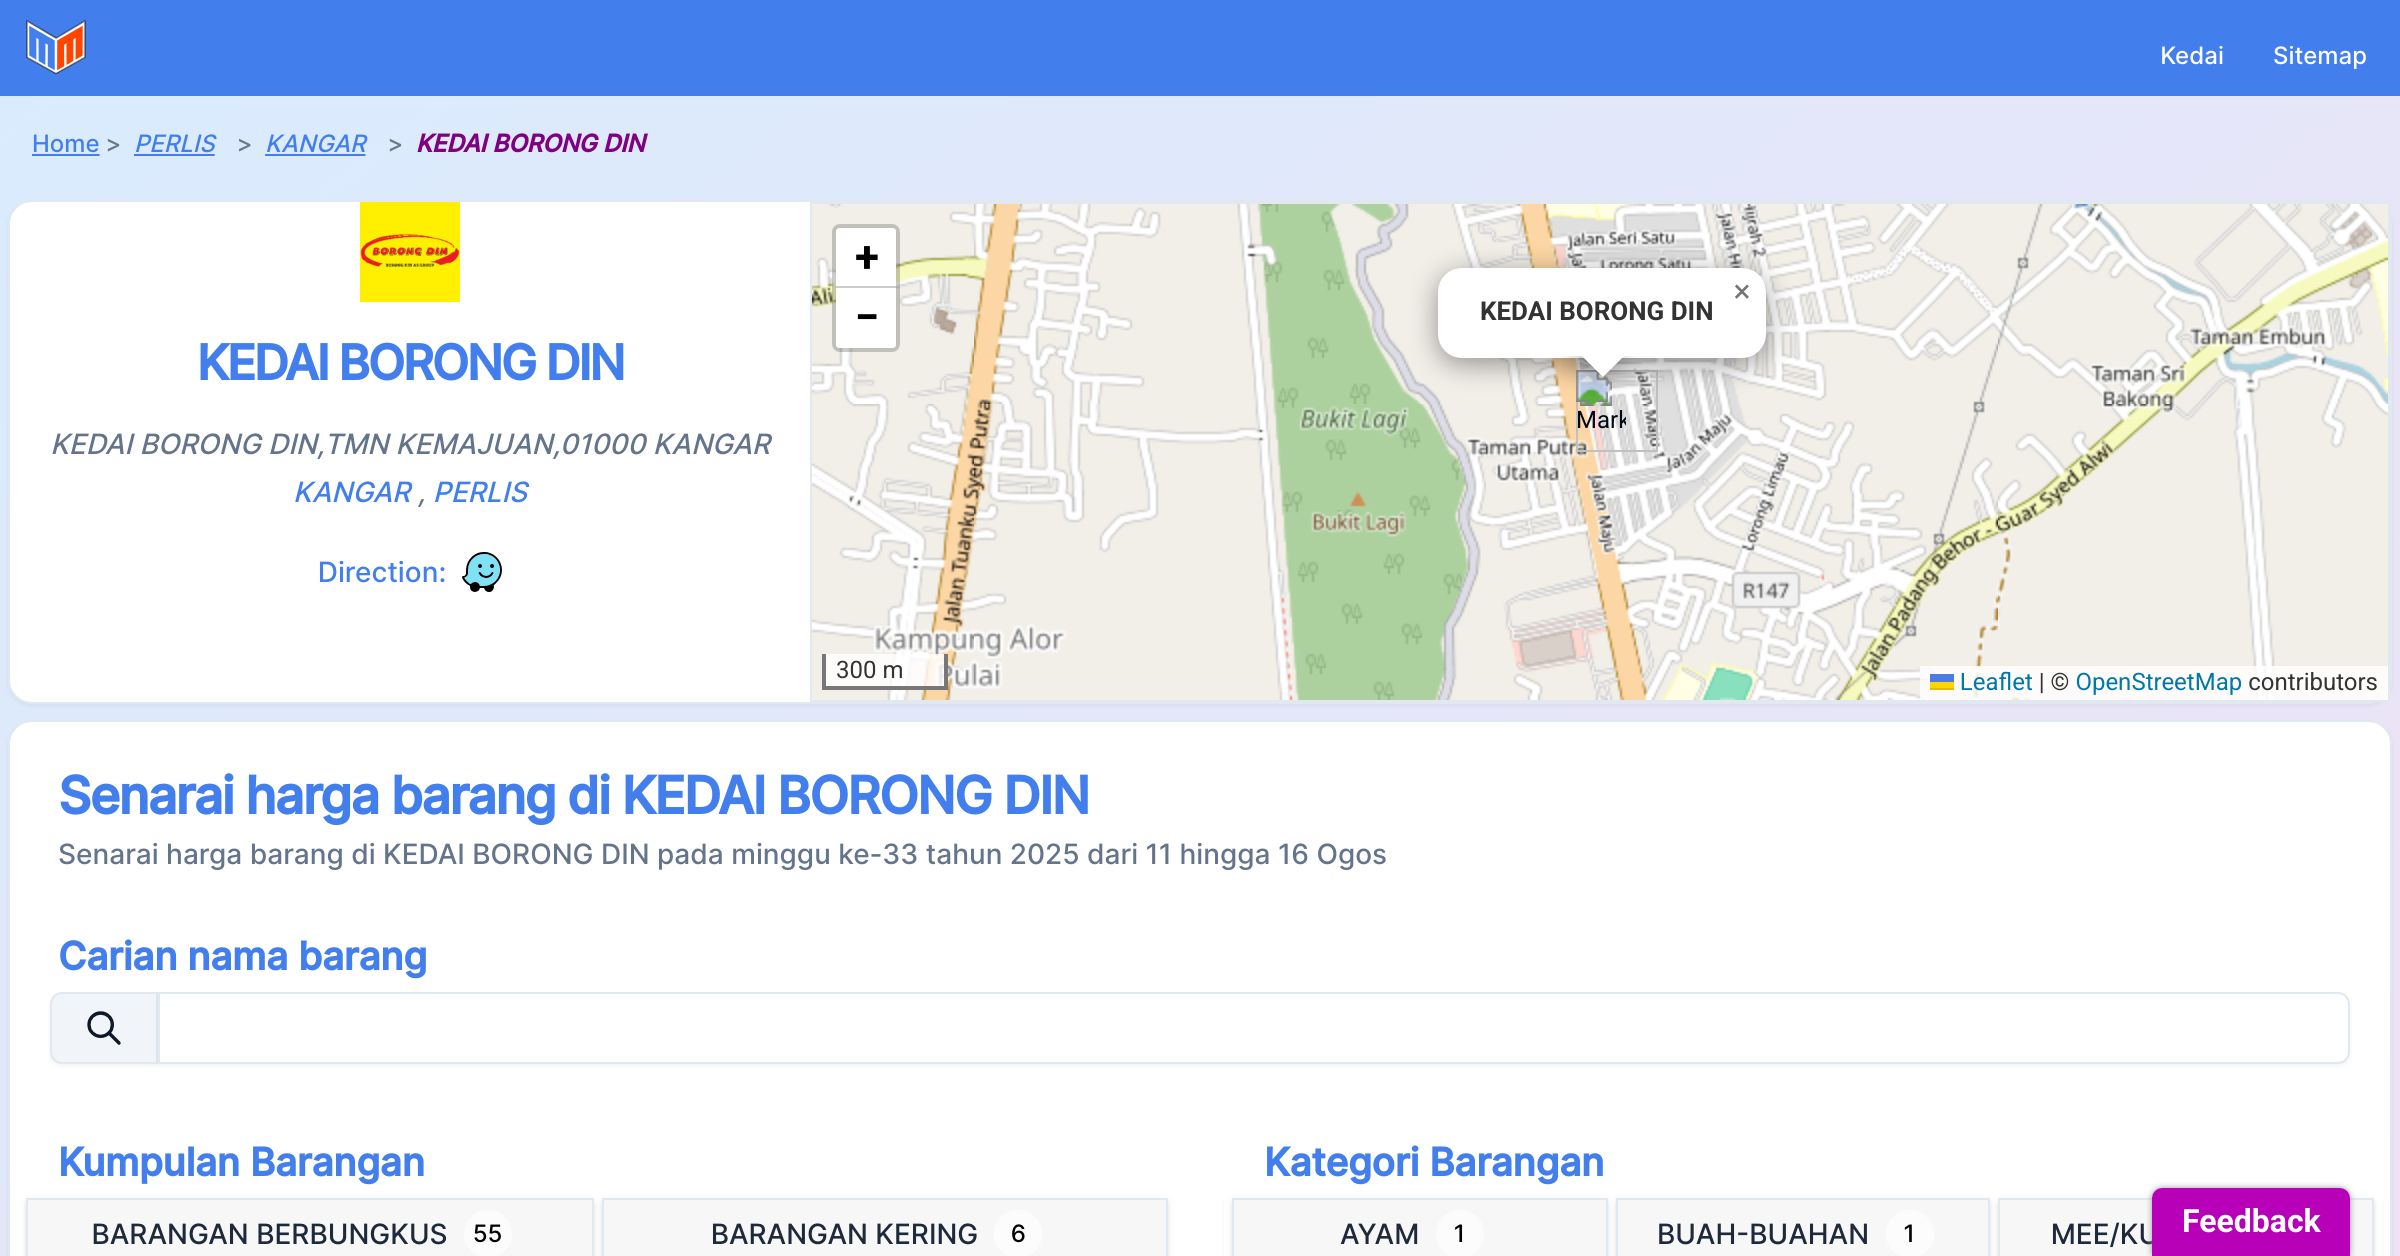Go to Home breadcrumb link
Viewport: 2400px width, 1256px height.
pyautogui.click(x=65, y=143)
